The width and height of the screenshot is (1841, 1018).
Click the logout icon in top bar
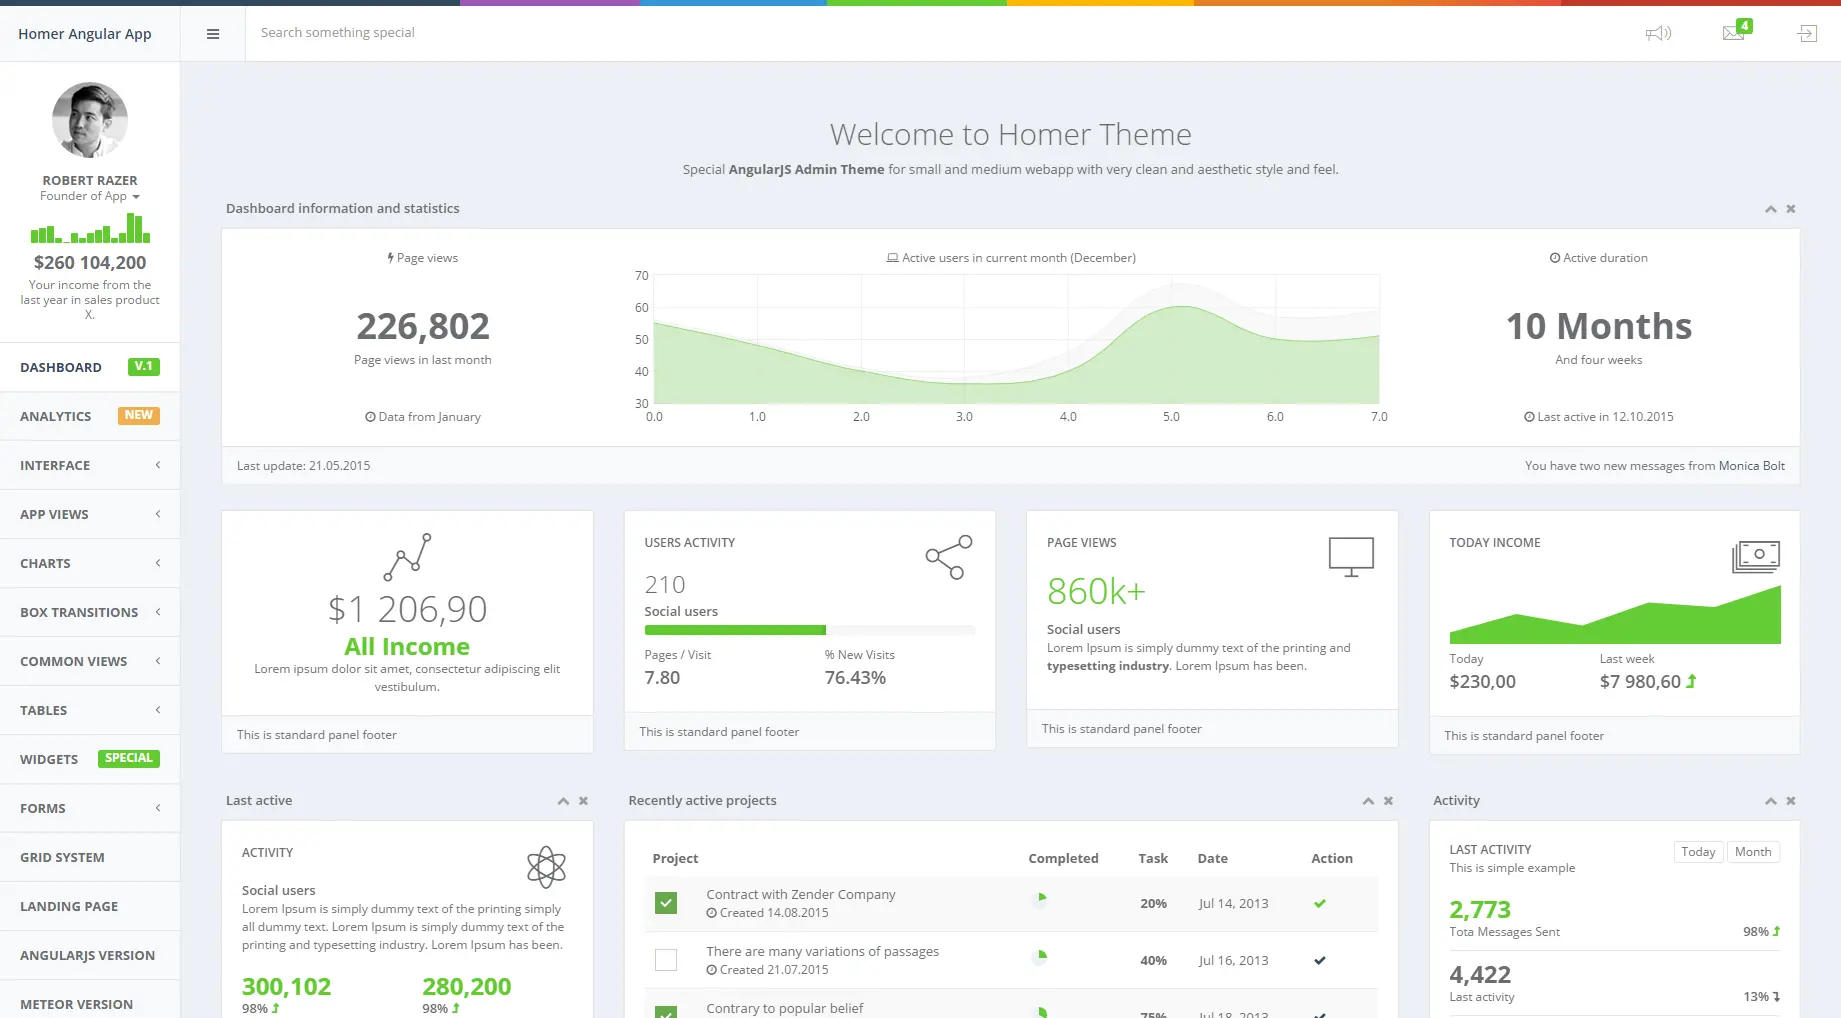pos(1806,34)
